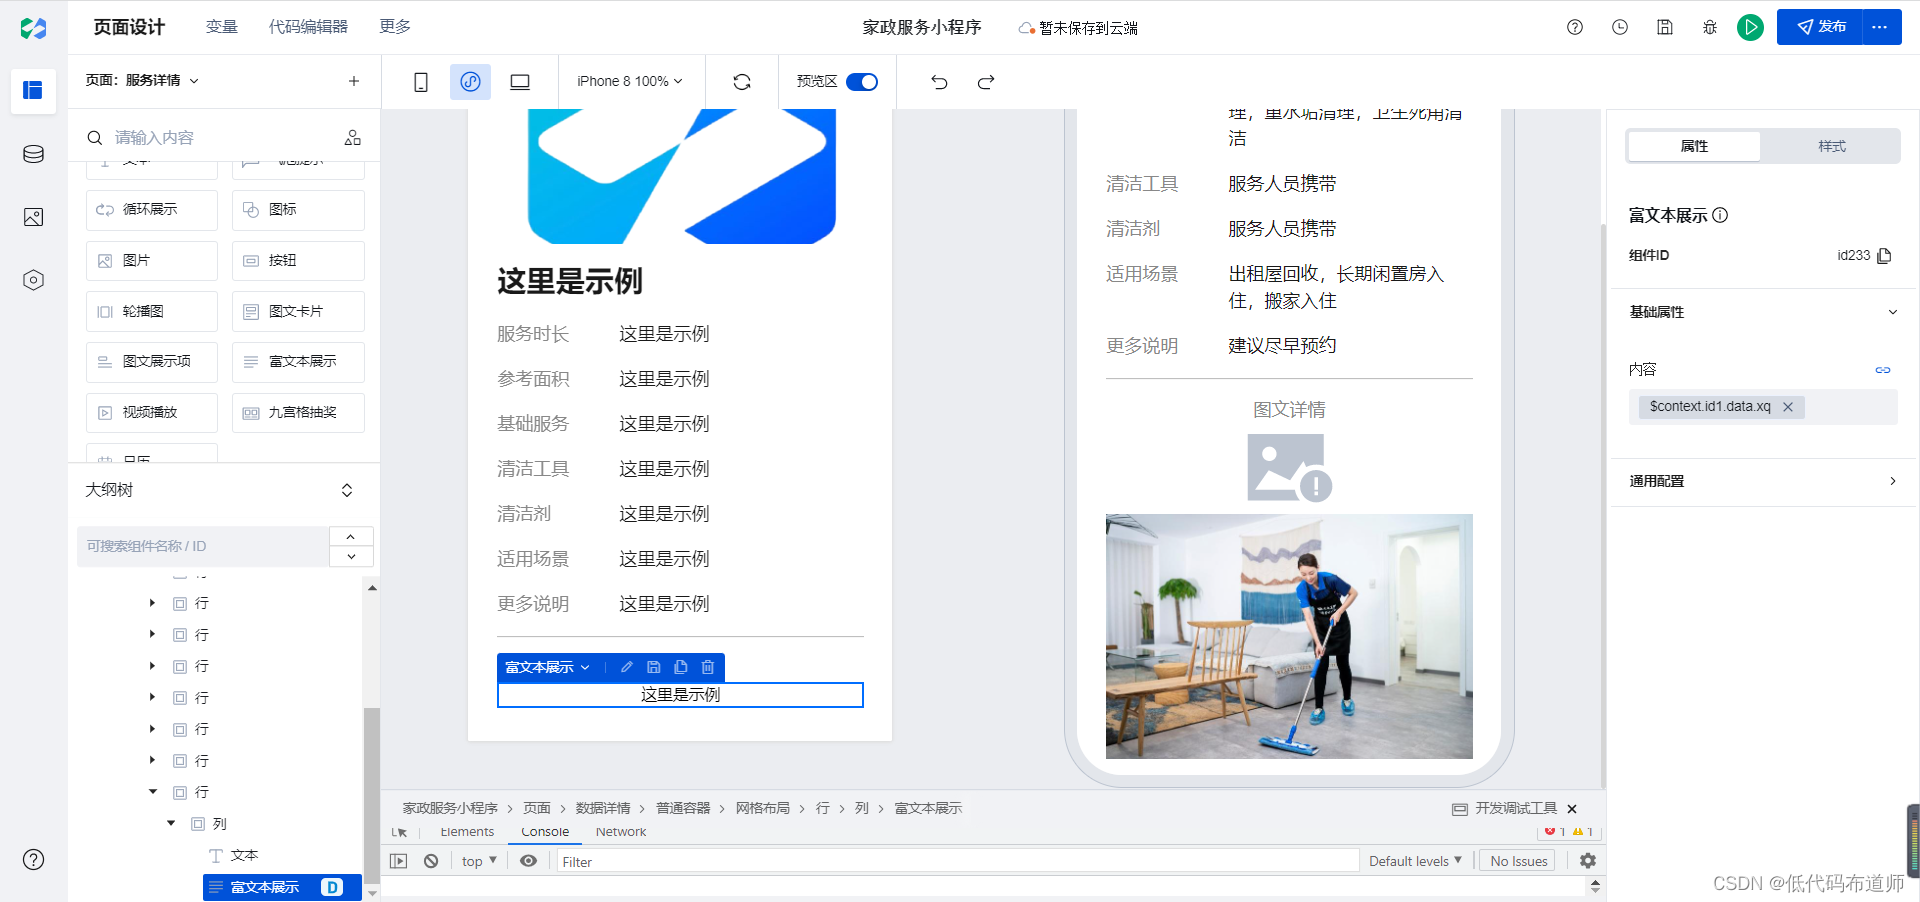Click the content binding link icon
The height and width of the screenshot is (902, 1920).
1883,370
